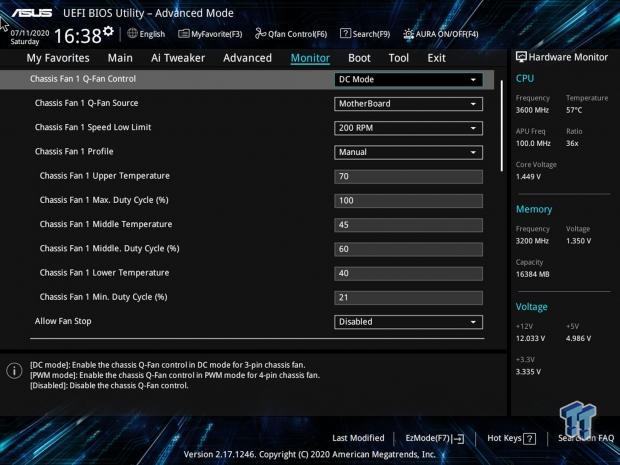Image resolution: width=620 pixels, height=465 pixels.
Task: Open the Hot Keys help
Action: [x=504, y=438]
